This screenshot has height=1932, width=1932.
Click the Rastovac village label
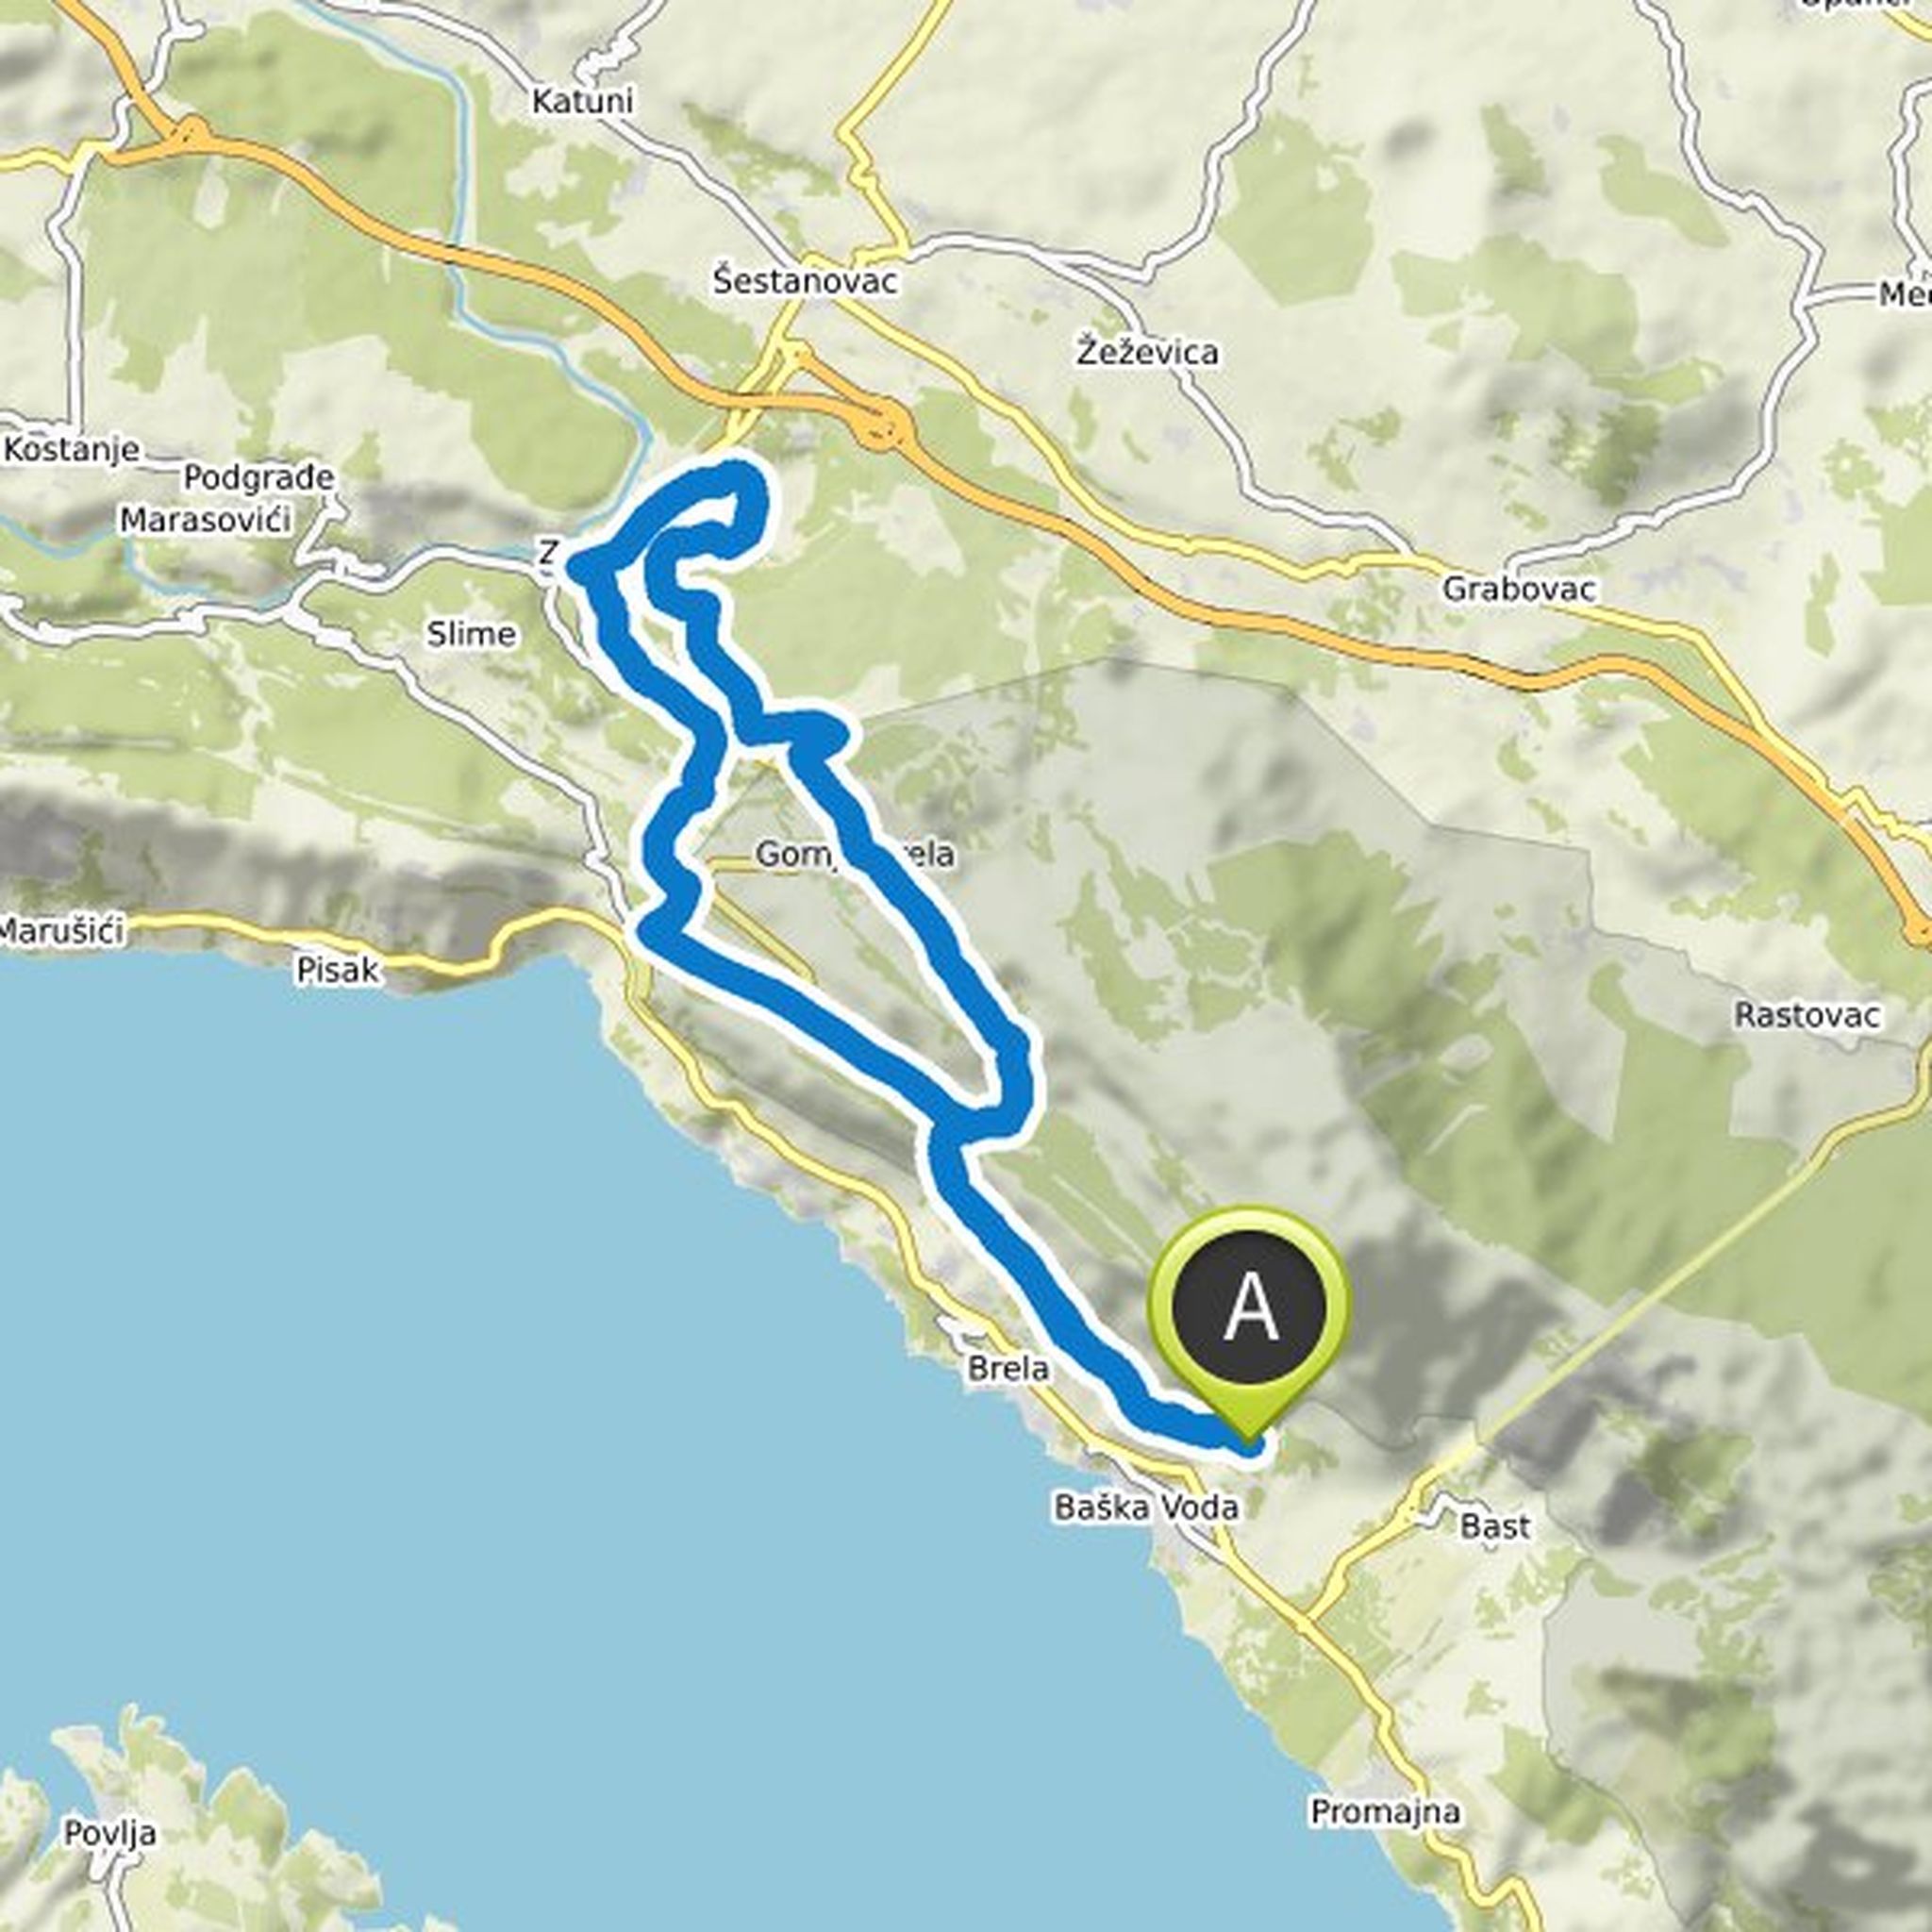point(1807,1015)
